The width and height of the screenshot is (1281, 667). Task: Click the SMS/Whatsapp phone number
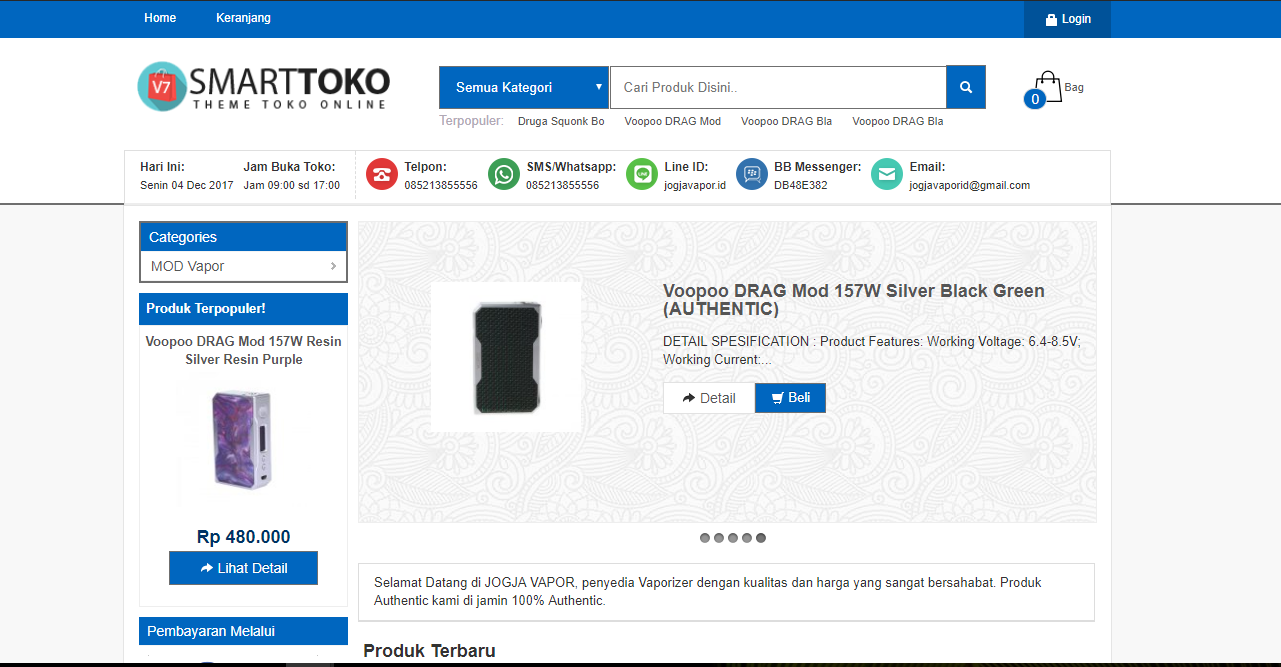[563, 185]
